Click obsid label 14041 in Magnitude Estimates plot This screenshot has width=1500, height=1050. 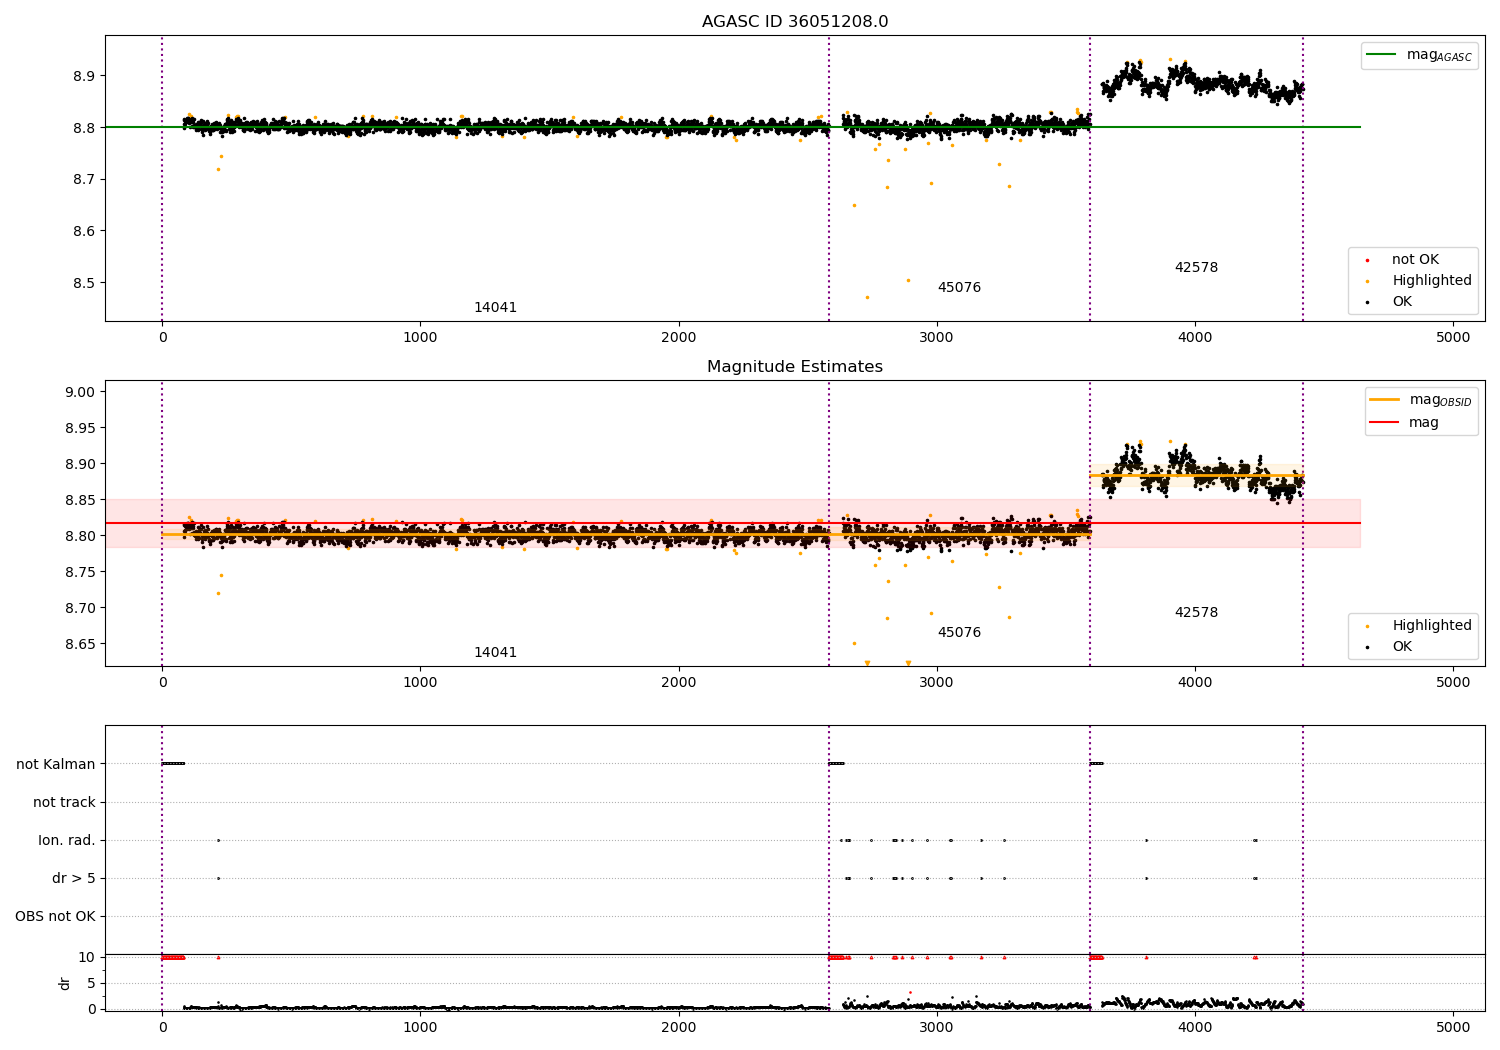coord(495,653)
